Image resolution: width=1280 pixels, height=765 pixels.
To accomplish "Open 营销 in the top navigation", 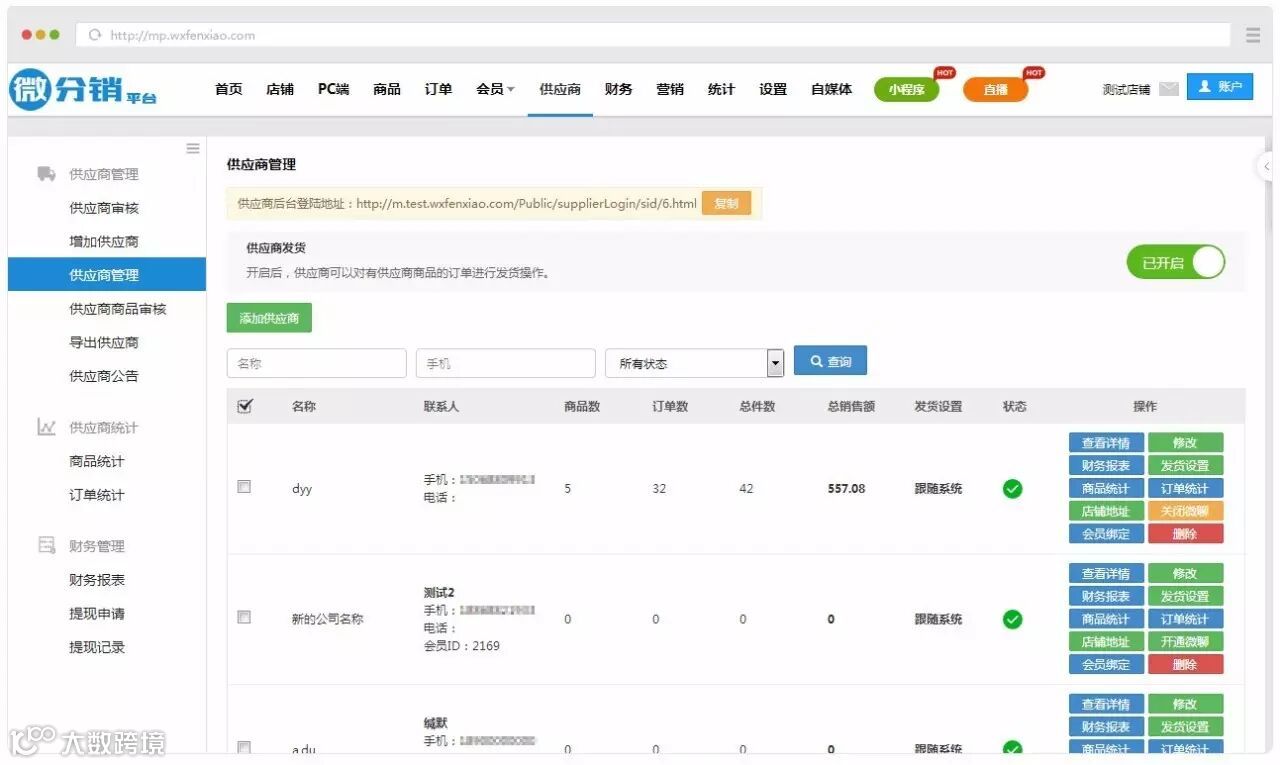I will pyautogui.click(x=670, y=89).
